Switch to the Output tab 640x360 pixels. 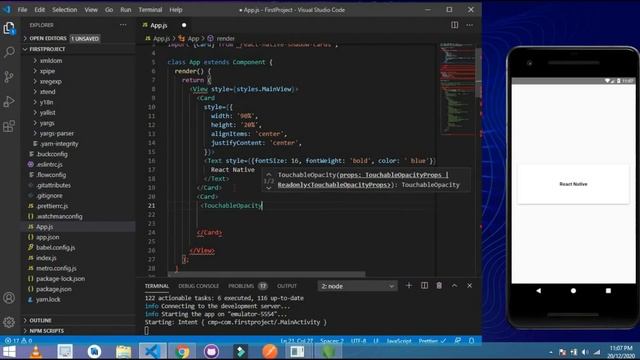287,286
